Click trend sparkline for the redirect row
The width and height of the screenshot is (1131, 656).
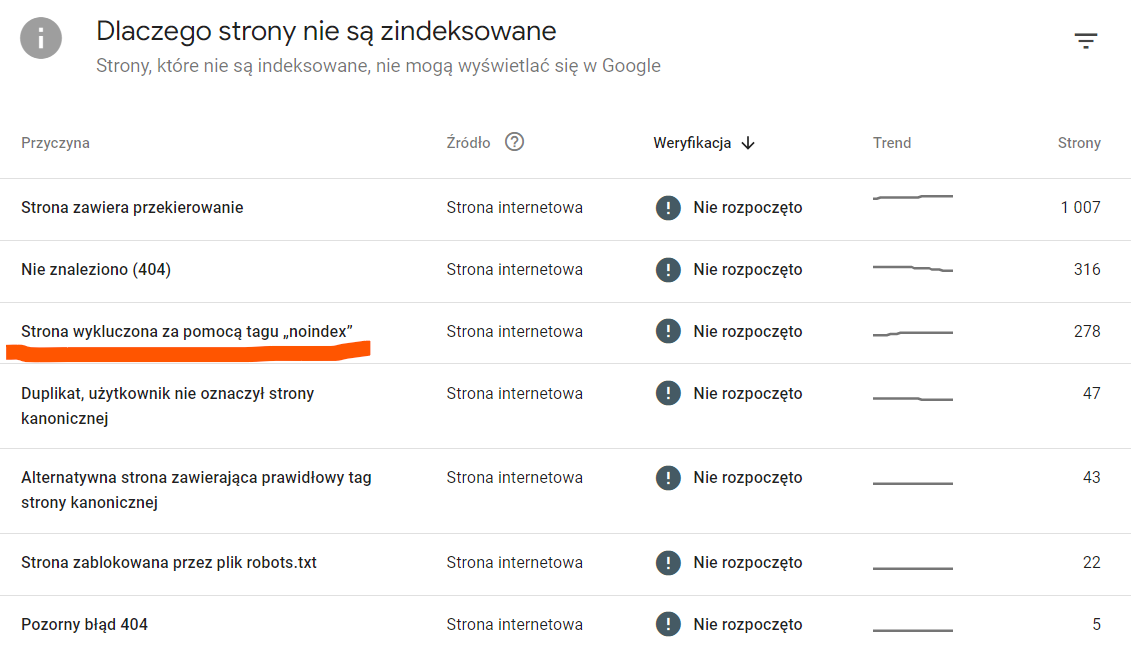coord(912,198)
